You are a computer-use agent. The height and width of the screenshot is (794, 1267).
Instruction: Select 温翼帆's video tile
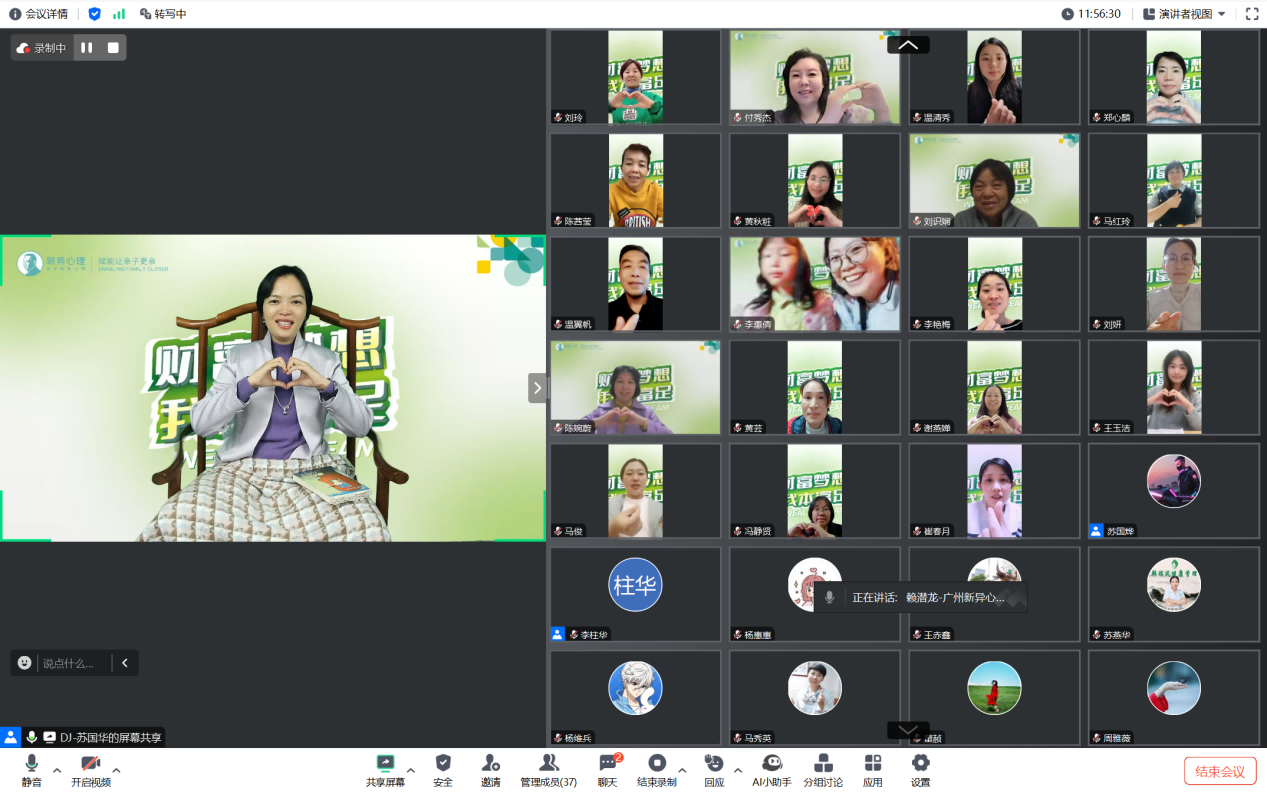click(635, 284)
